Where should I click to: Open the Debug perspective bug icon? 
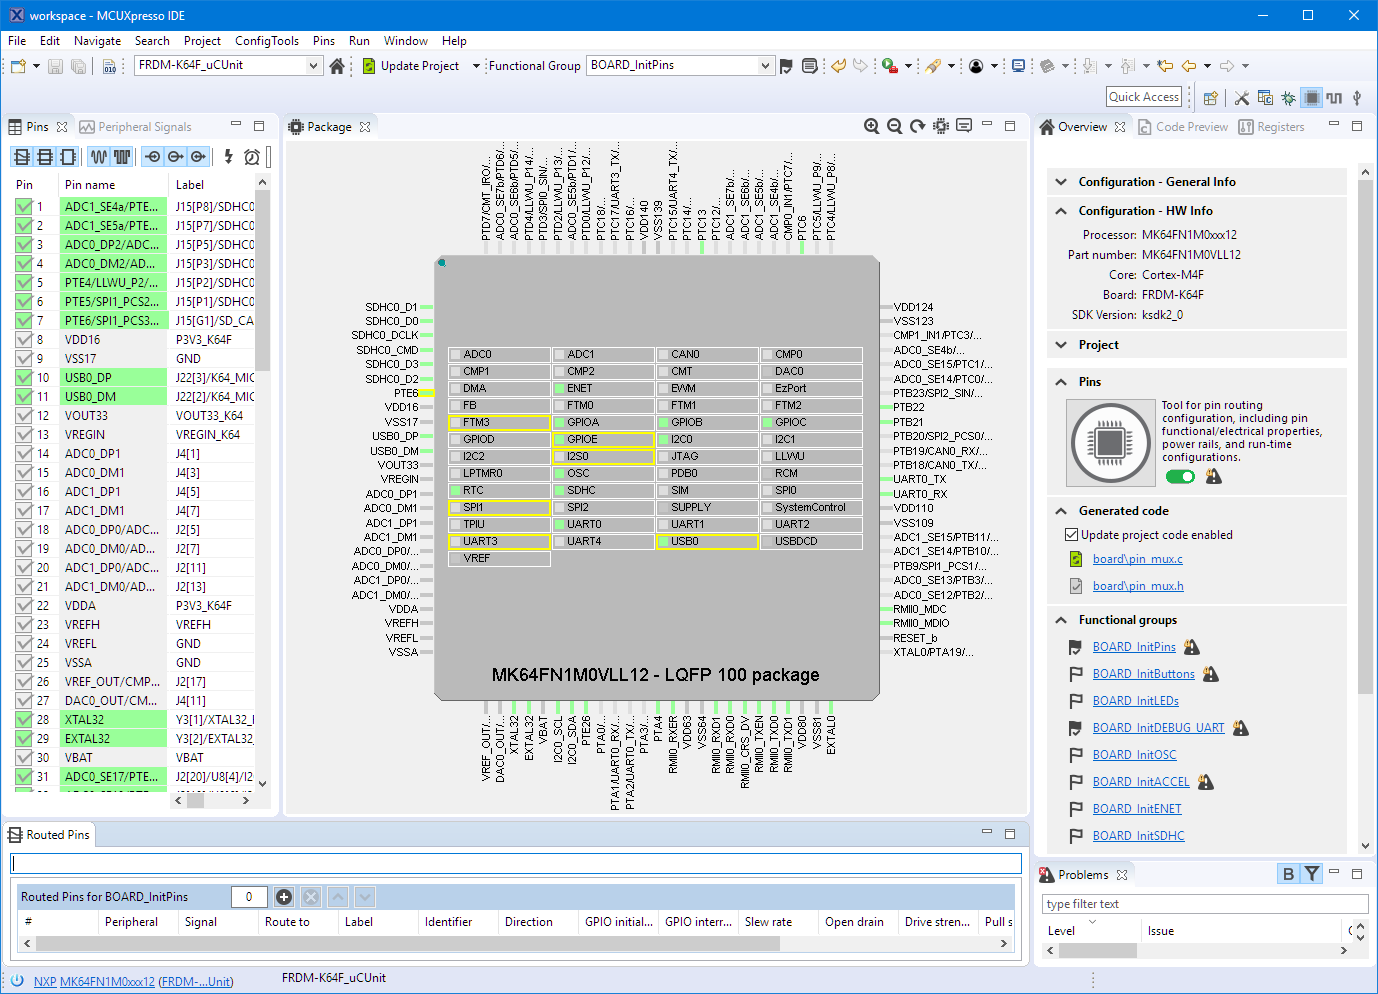tap(1288, 98)
